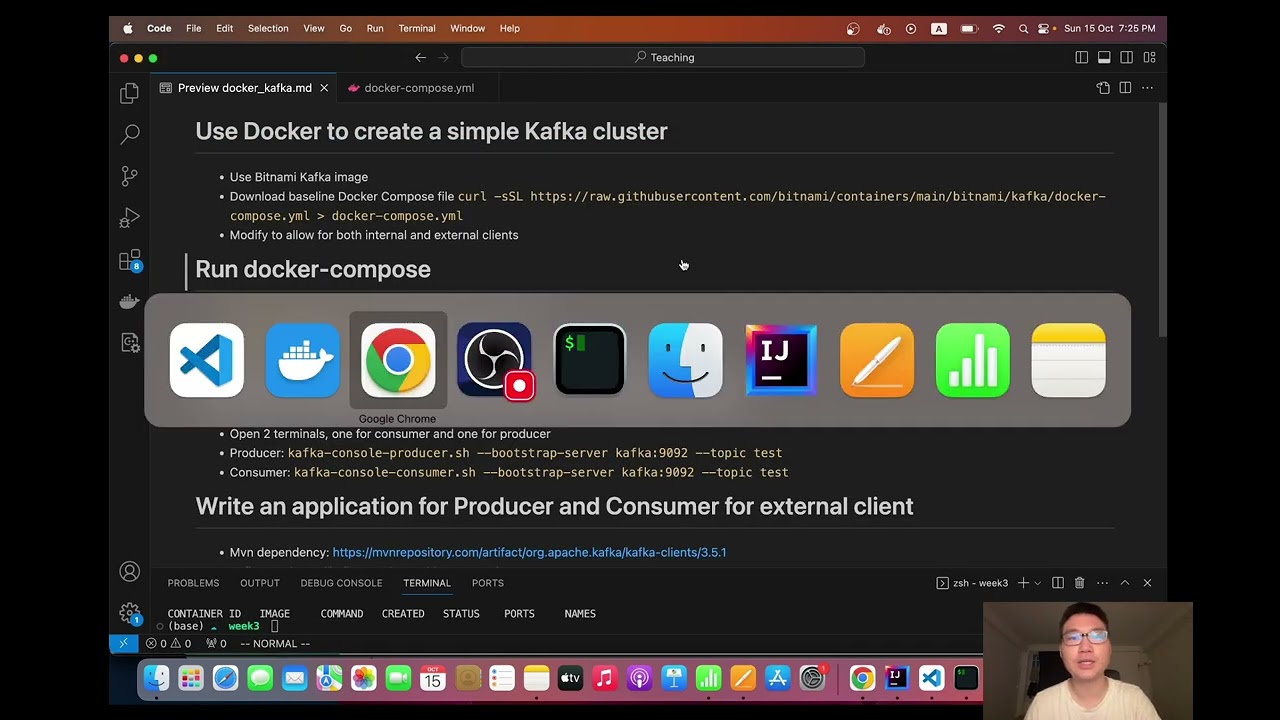
Task: Click the terminal prompt line week3
Action: click(x=223, y=626)
